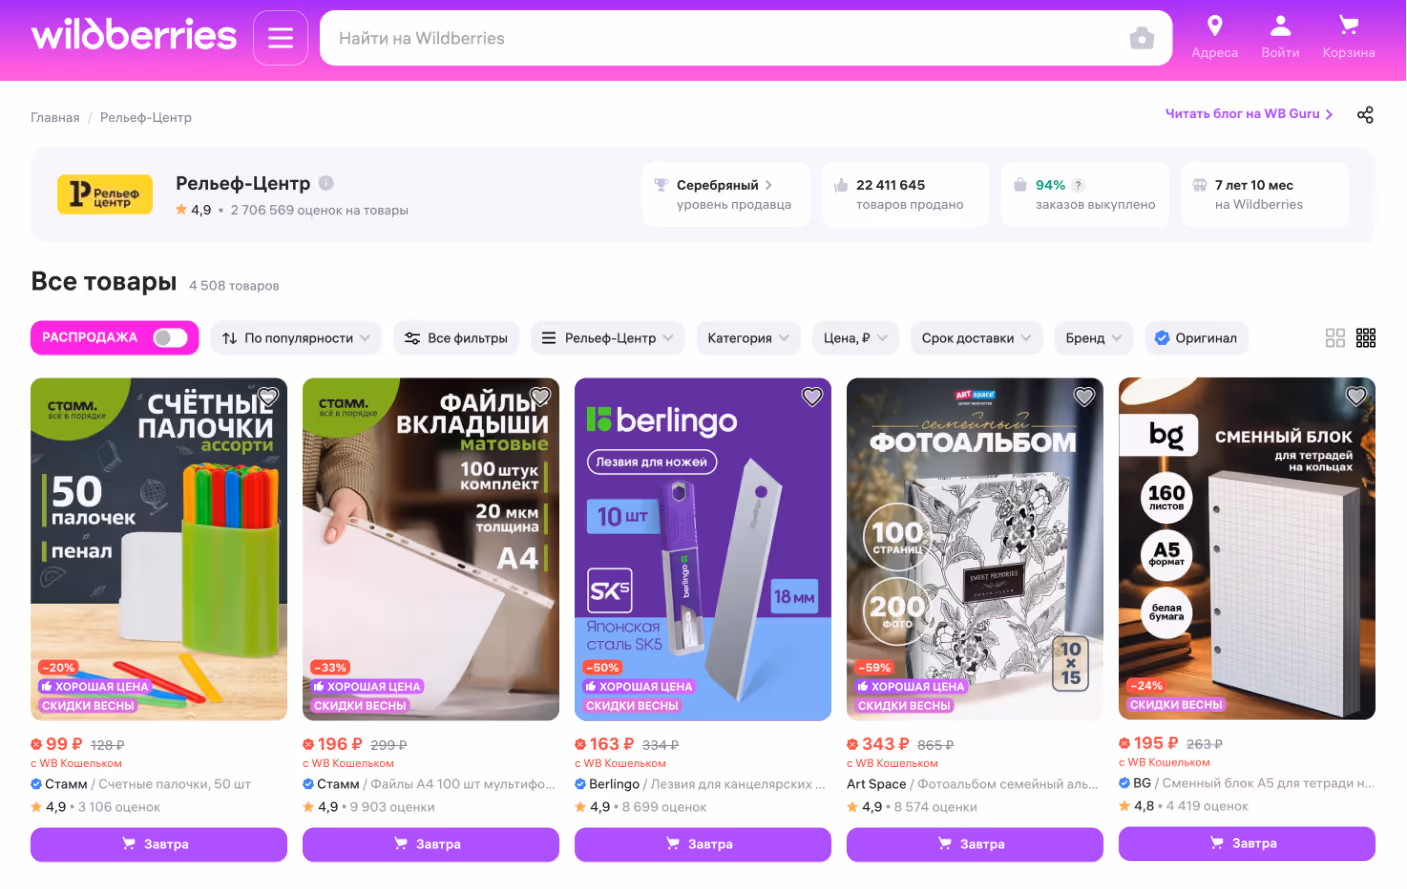Click Berlingo / Лезвия для канцелярских title
The height and width of the screenshot is (889, 1407).
coord(701,784)
